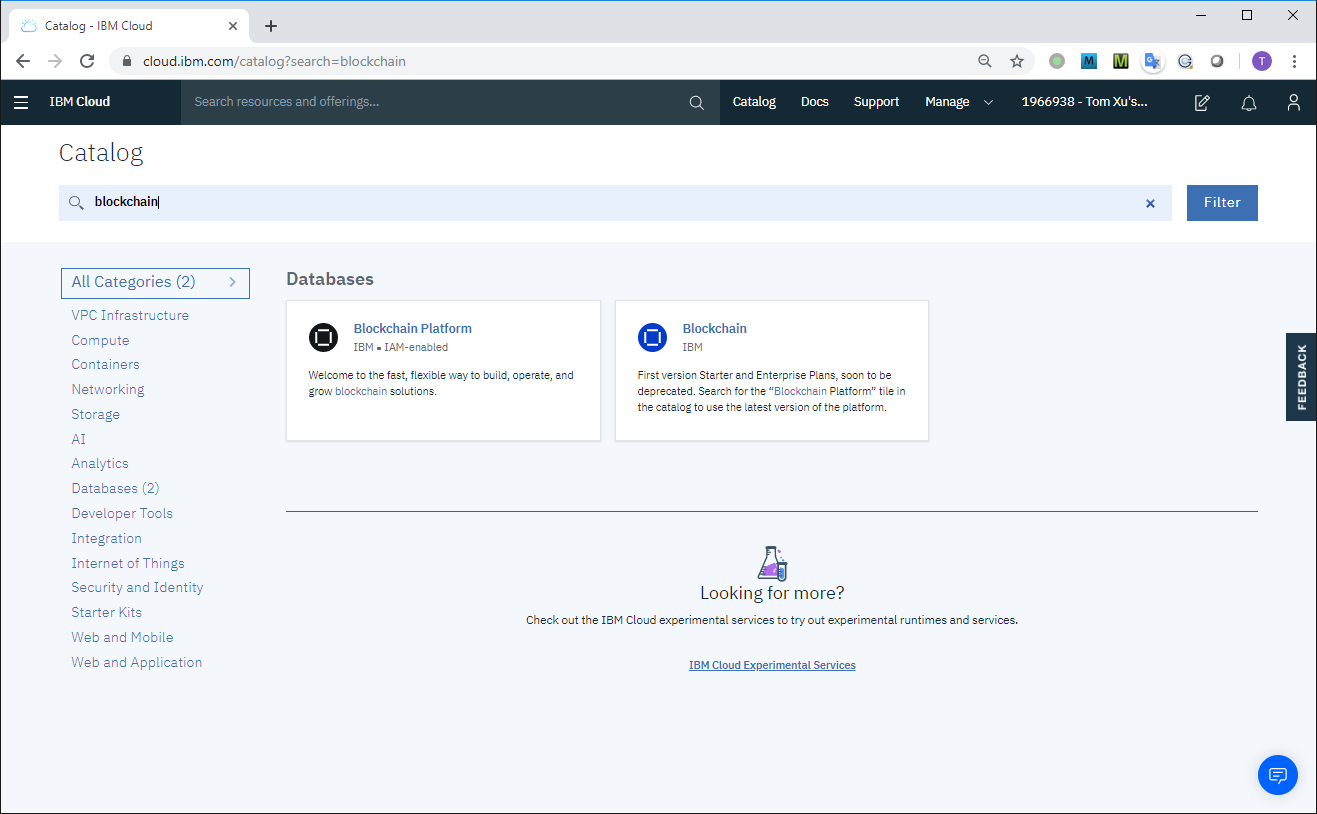Click the Filter button
Image resolution: width=1317 pixels, height=814 pixels.
point(1222,203)
